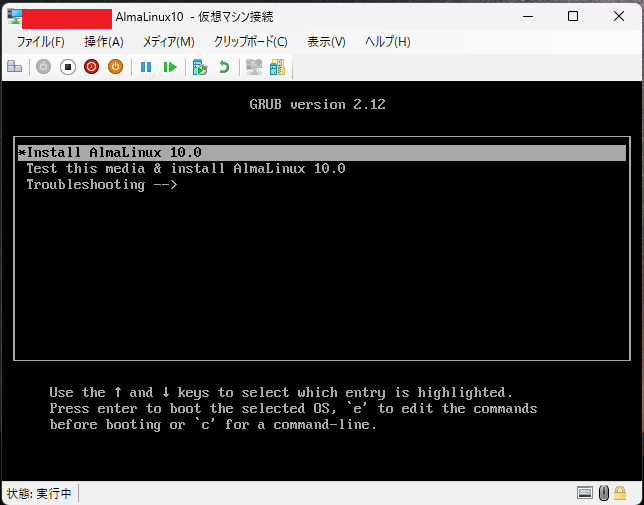The width and height of the screenshot is (644, 505).
Task: Save VM state with orange icon
Action: [x=115, y=67]
